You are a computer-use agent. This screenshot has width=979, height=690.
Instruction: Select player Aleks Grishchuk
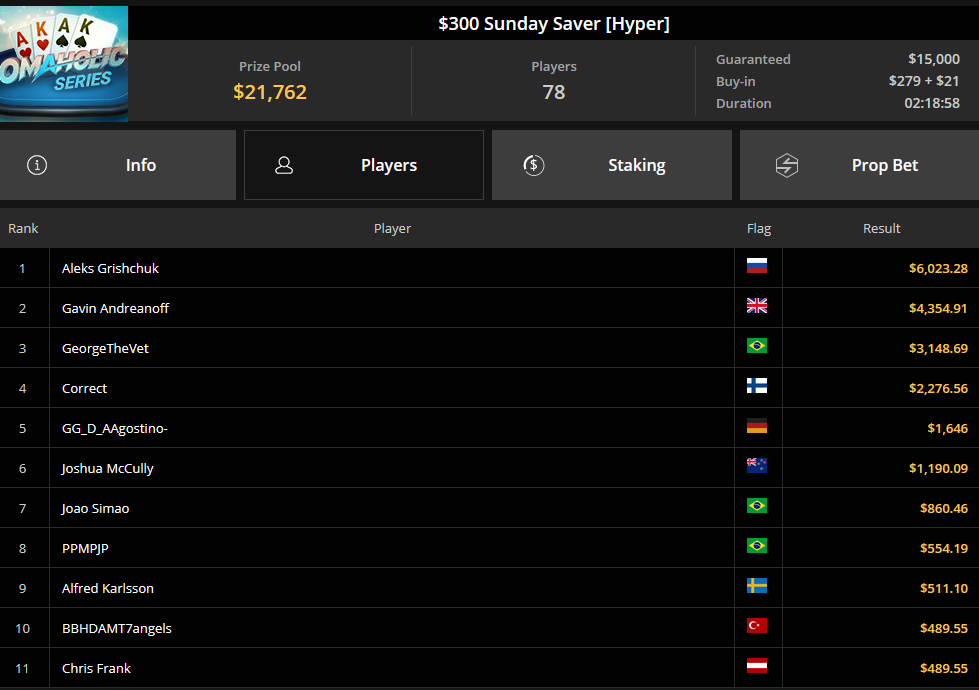click(x=110, y=269)
